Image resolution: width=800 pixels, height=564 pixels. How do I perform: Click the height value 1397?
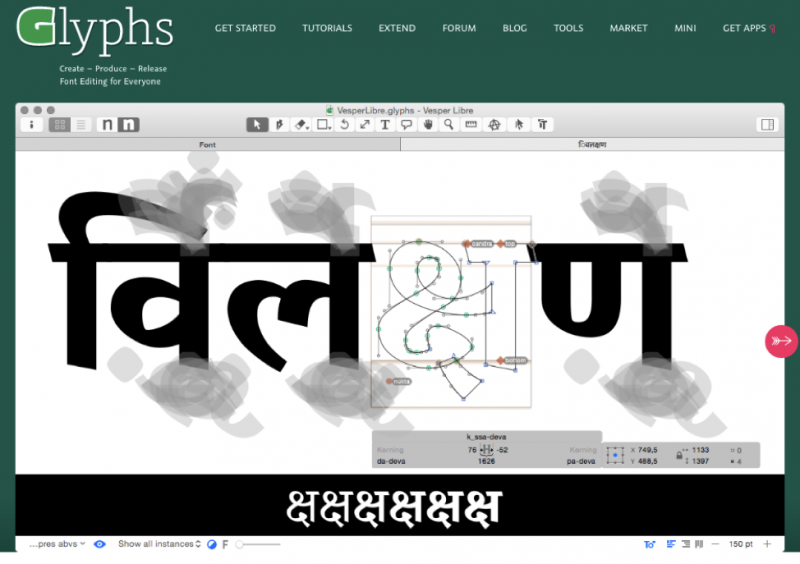701,461
